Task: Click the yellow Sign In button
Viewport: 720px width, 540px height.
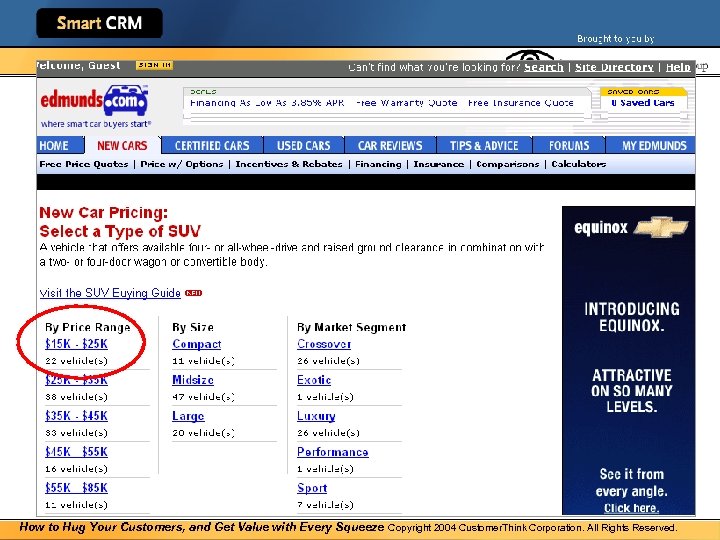Action: 154,65
